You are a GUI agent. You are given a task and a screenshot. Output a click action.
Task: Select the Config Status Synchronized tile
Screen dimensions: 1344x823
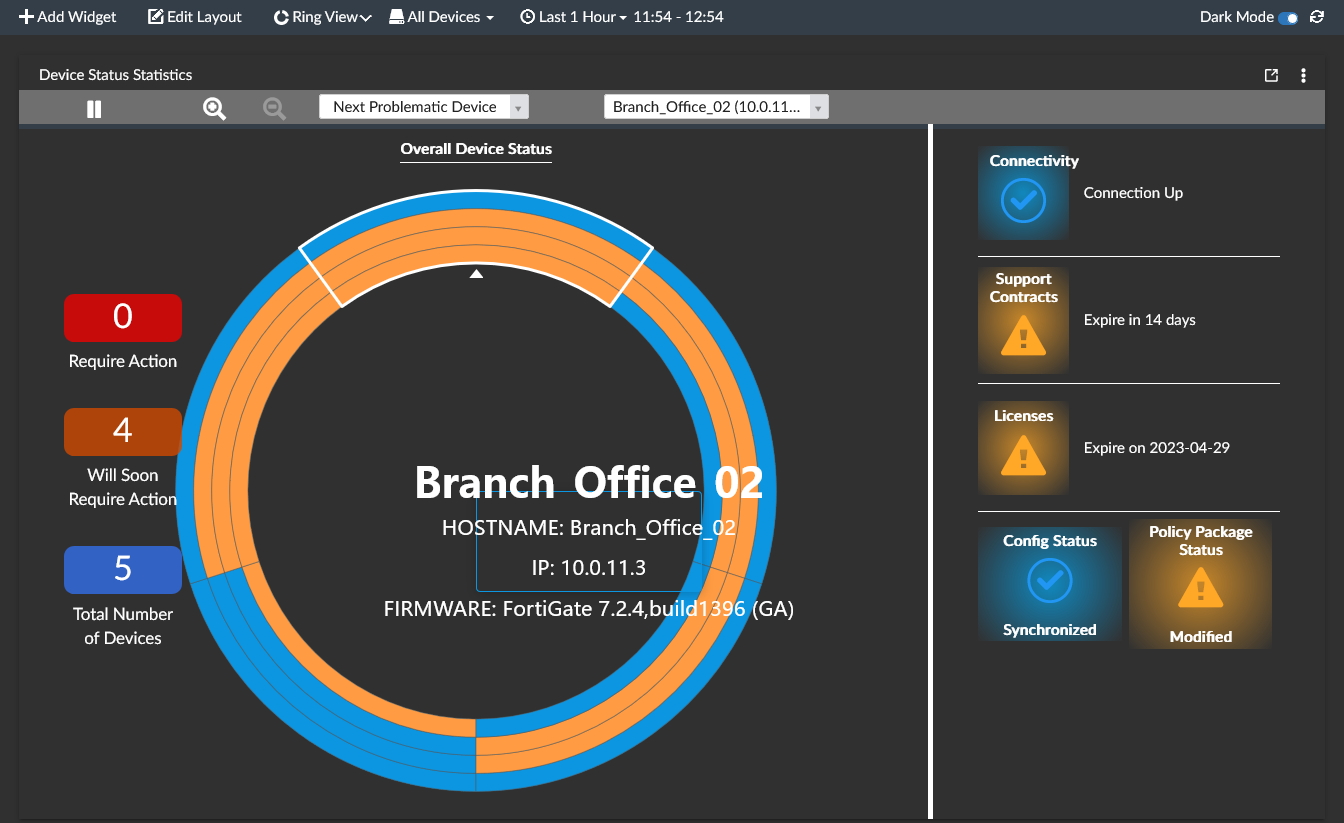point(1050,584)
